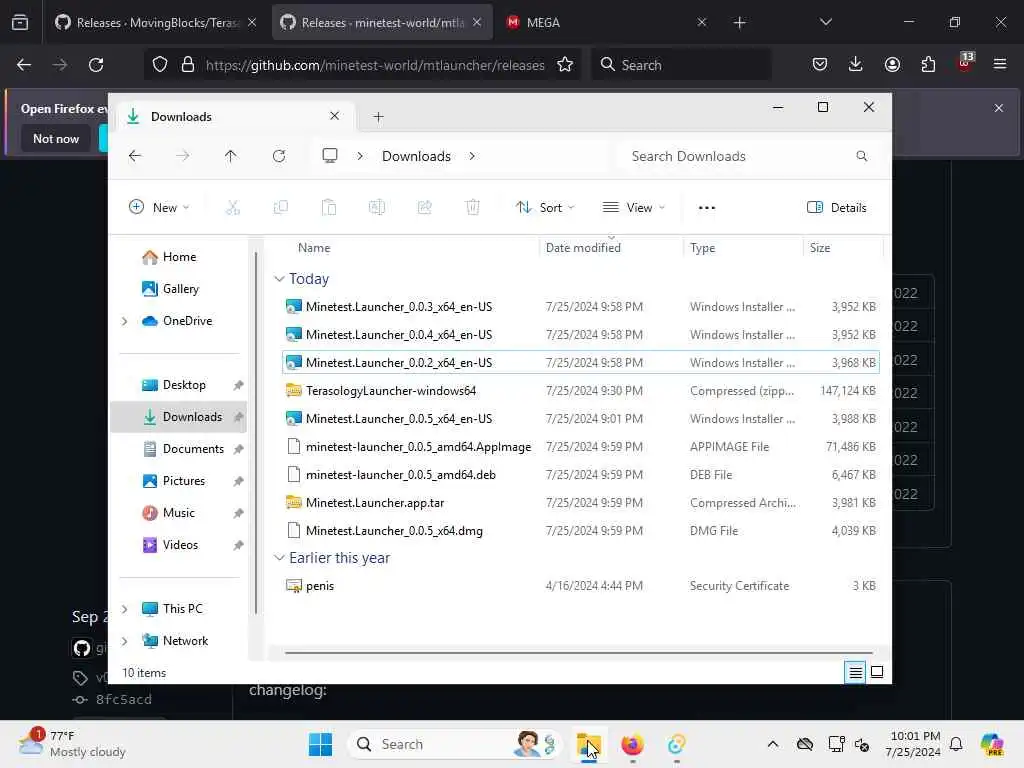Image resolution: width=1024 pixels, height=768 pixels.
Task: Select minetest-launcher_0.0.5_amd64.deb file
Action: [x=581, y=475]
